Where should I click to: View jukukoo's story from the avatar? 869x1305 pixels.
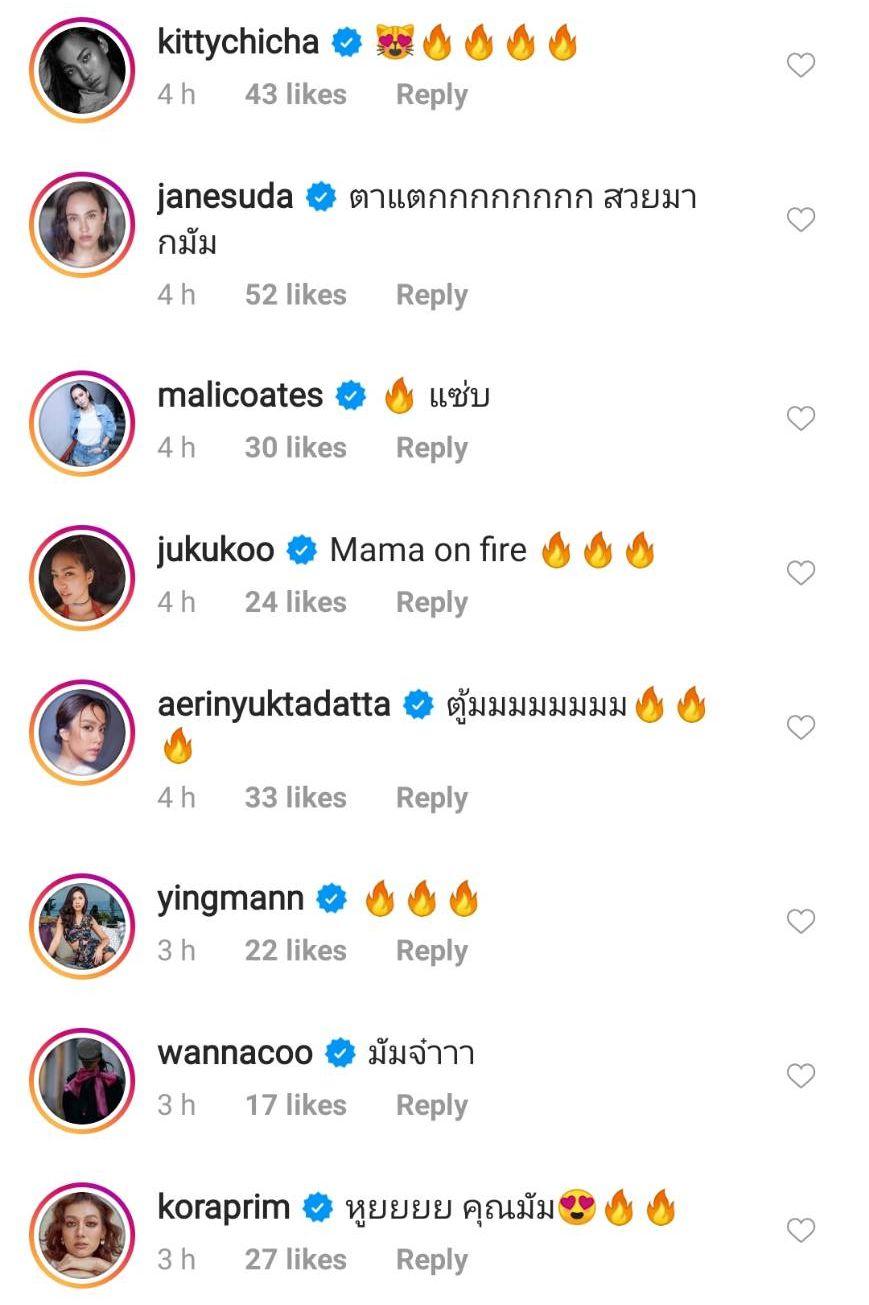click(x=82, y=575)
